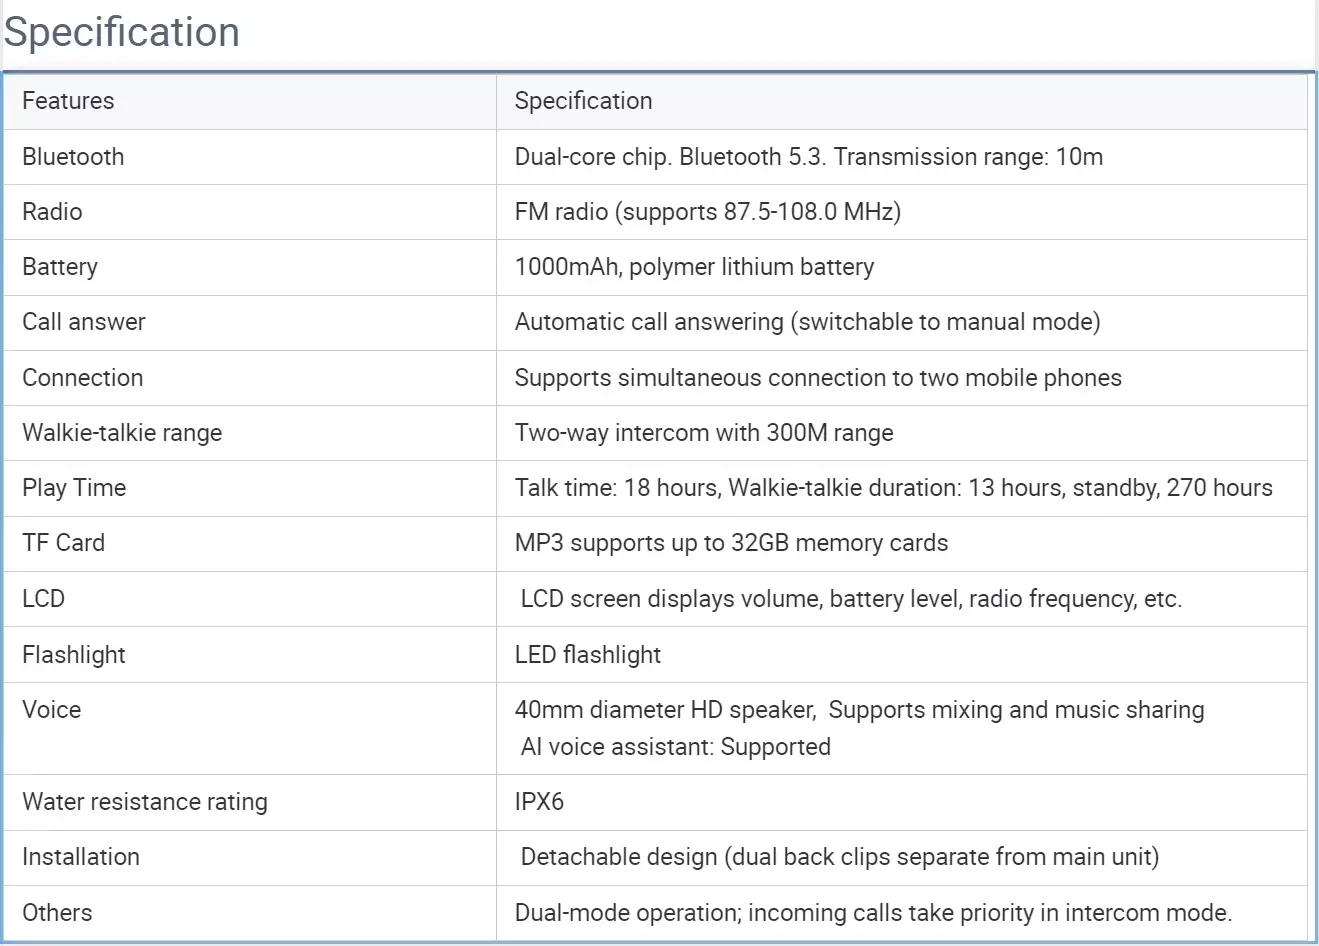Select the Bluetooth feature cell
Viewport: 1319px width, 946px height.
(73, 157)
